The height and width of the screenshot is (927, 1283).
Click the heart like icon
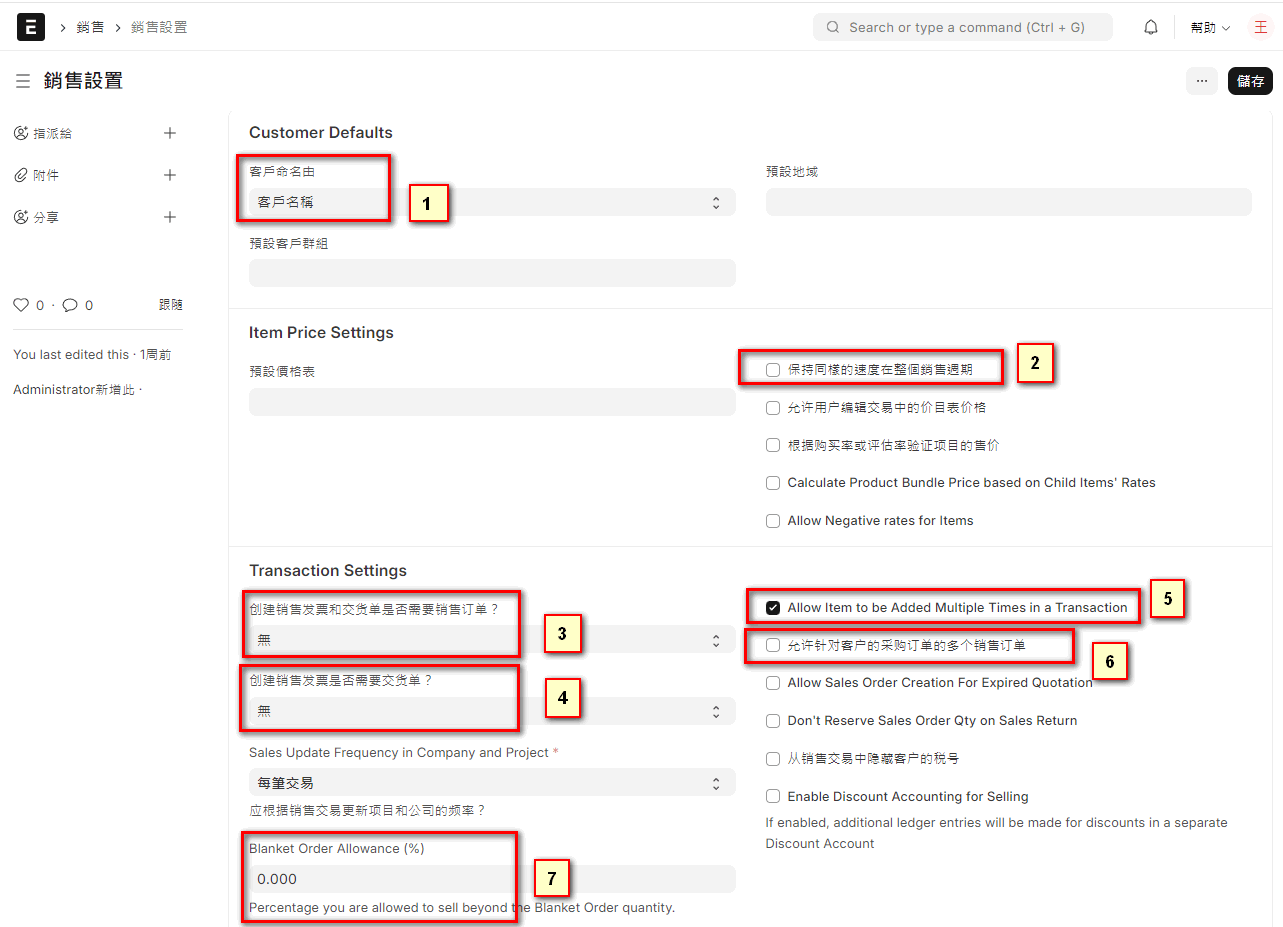20,305
